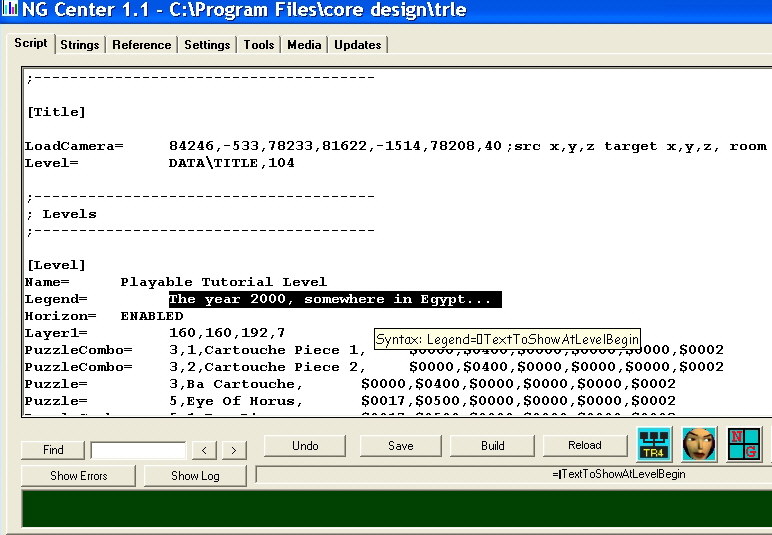This screenshot has height=535, width=772.
Task: Open the Reference tab
Action: tap(141, 45)
